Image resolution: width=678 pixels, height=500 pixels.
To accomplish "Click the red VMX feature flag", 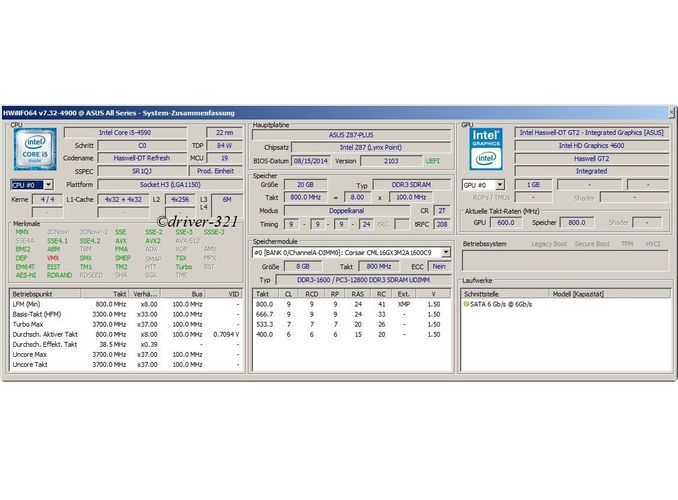I will 53,258.
